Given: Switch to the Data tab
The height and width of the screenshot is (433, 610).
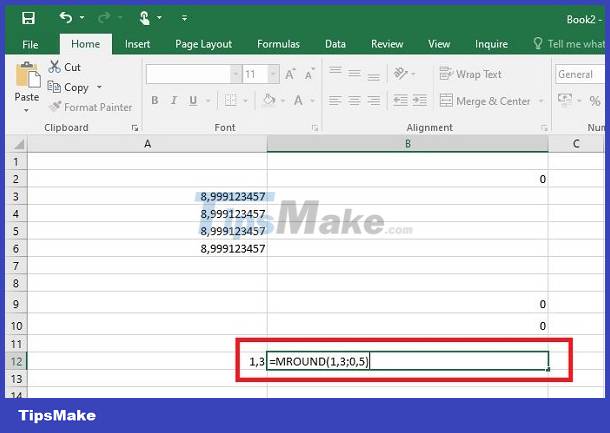Looking at the screenshot, I should (x=335, y=44).
